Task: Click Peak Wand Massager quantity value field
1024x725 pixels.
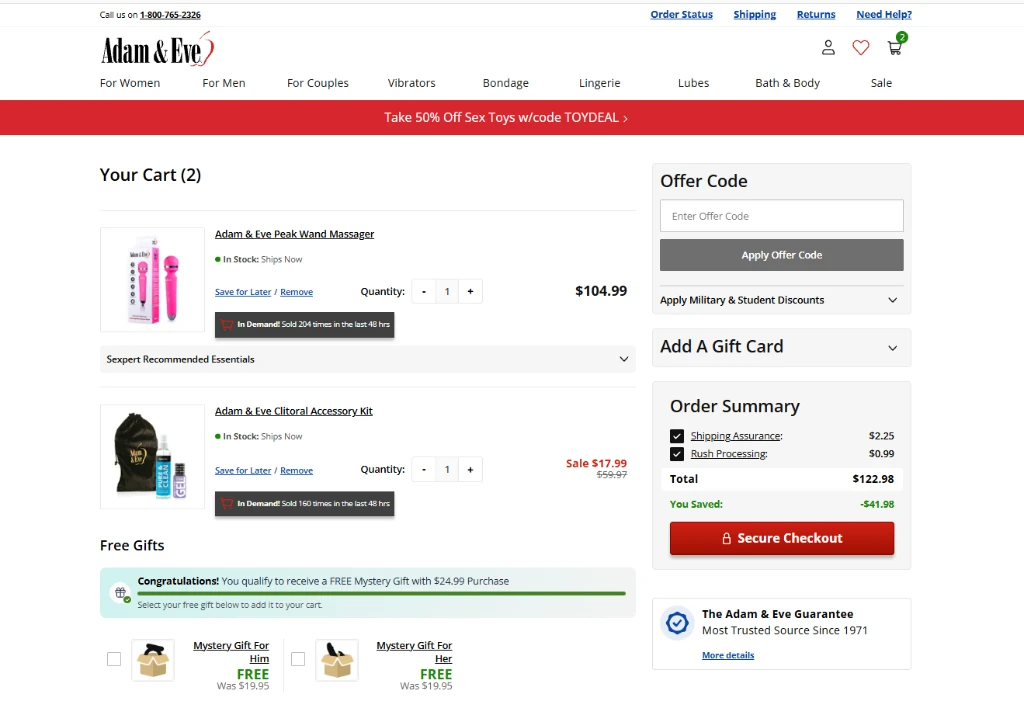Action: pyautogui.click(x=447, y=291)
